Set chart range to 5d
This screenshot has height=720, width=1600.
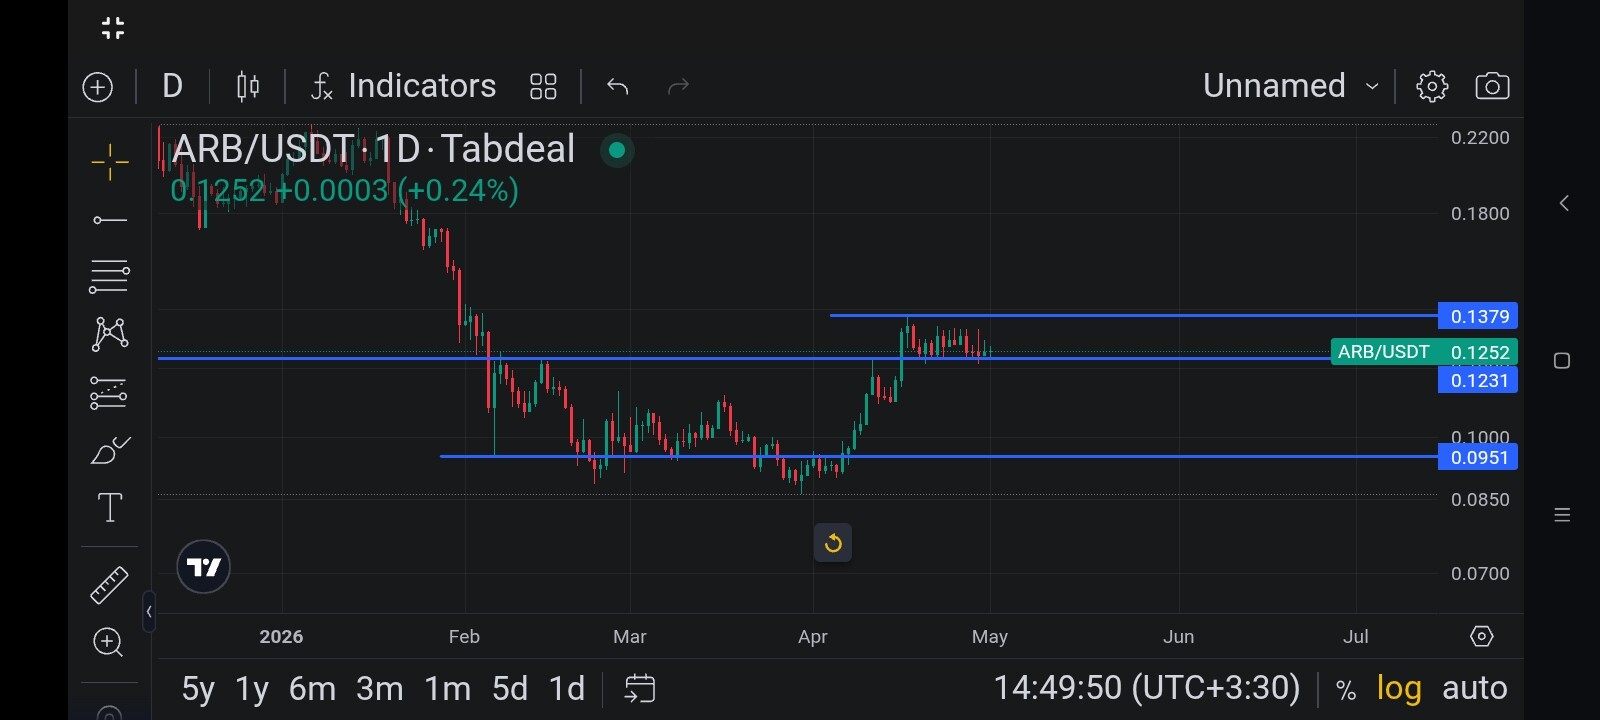pyautogui.click(x=510, y=689)
